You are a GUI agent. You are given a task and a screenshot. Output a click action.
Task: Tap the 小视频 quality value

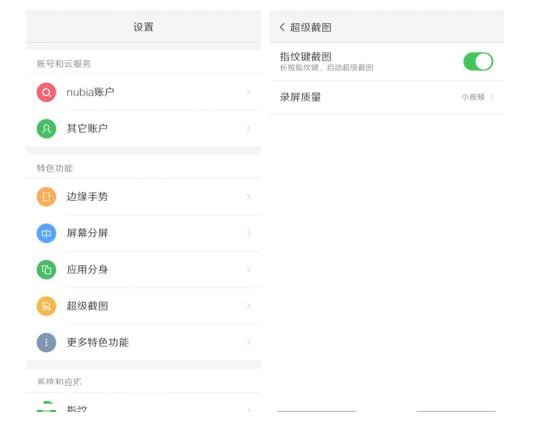coord(473,97)
